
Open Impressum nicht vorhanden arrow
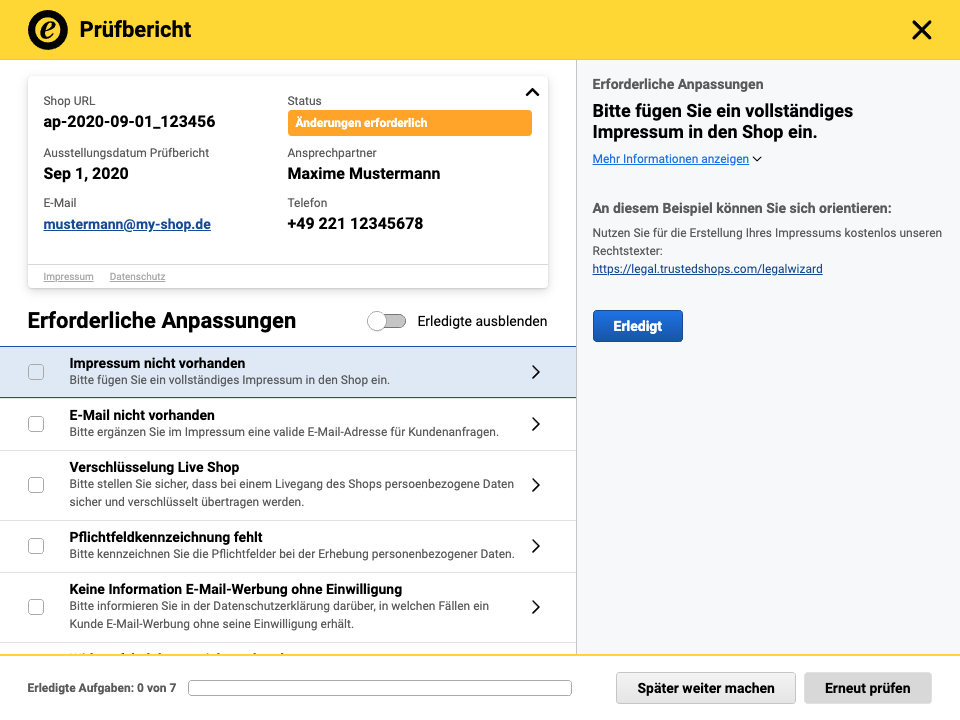(x=536, y=372)
